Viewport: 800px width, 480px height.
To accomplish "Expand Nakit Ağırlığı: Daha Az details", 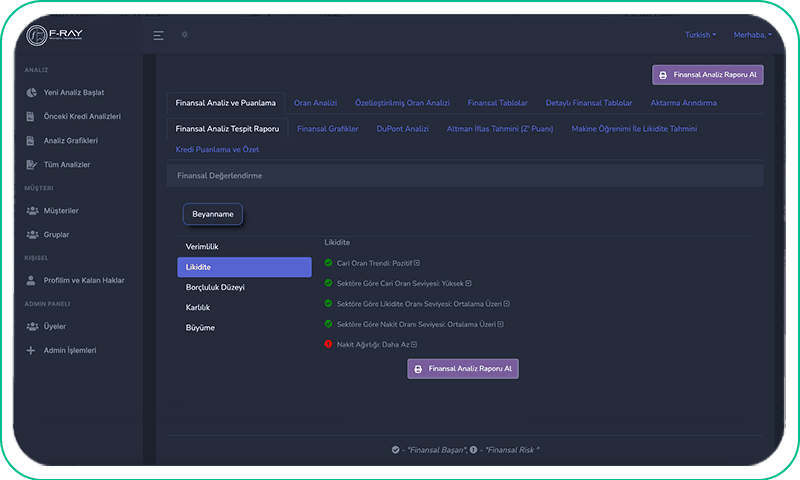I will click(414, 345).
